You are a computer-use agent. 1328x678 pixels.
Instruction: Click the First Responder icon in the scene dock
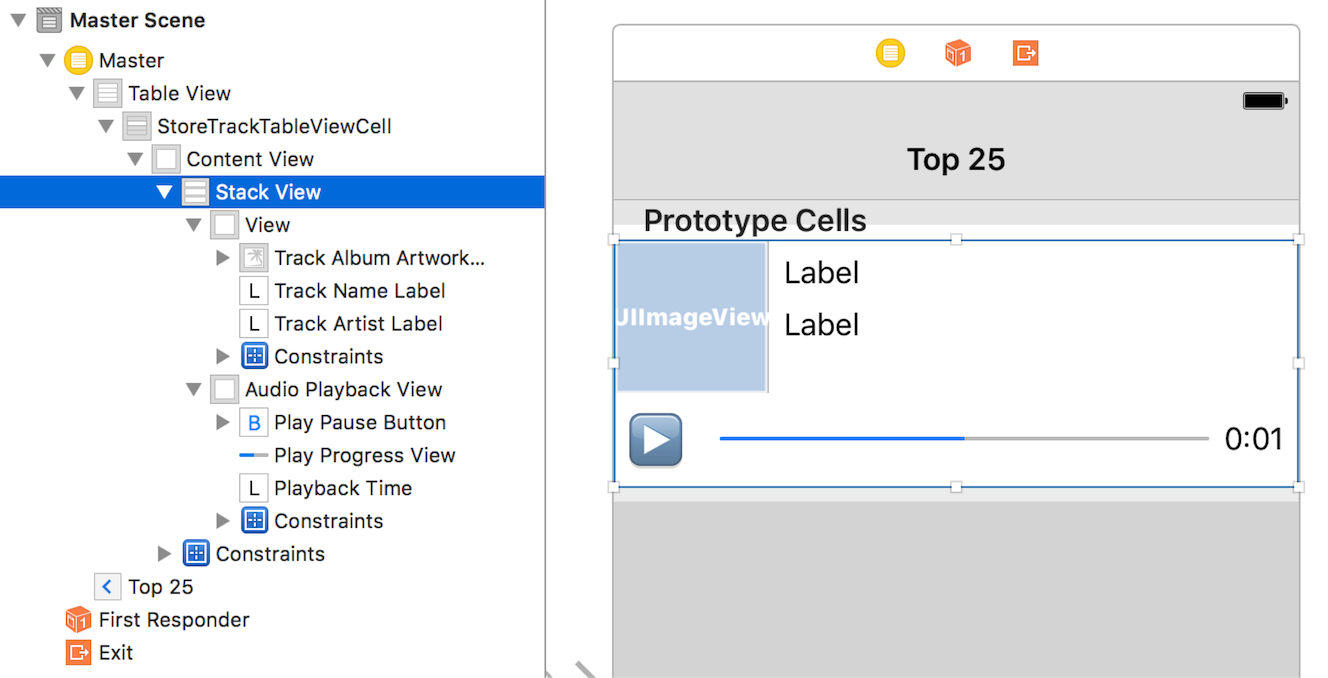(x=957, y=52)
